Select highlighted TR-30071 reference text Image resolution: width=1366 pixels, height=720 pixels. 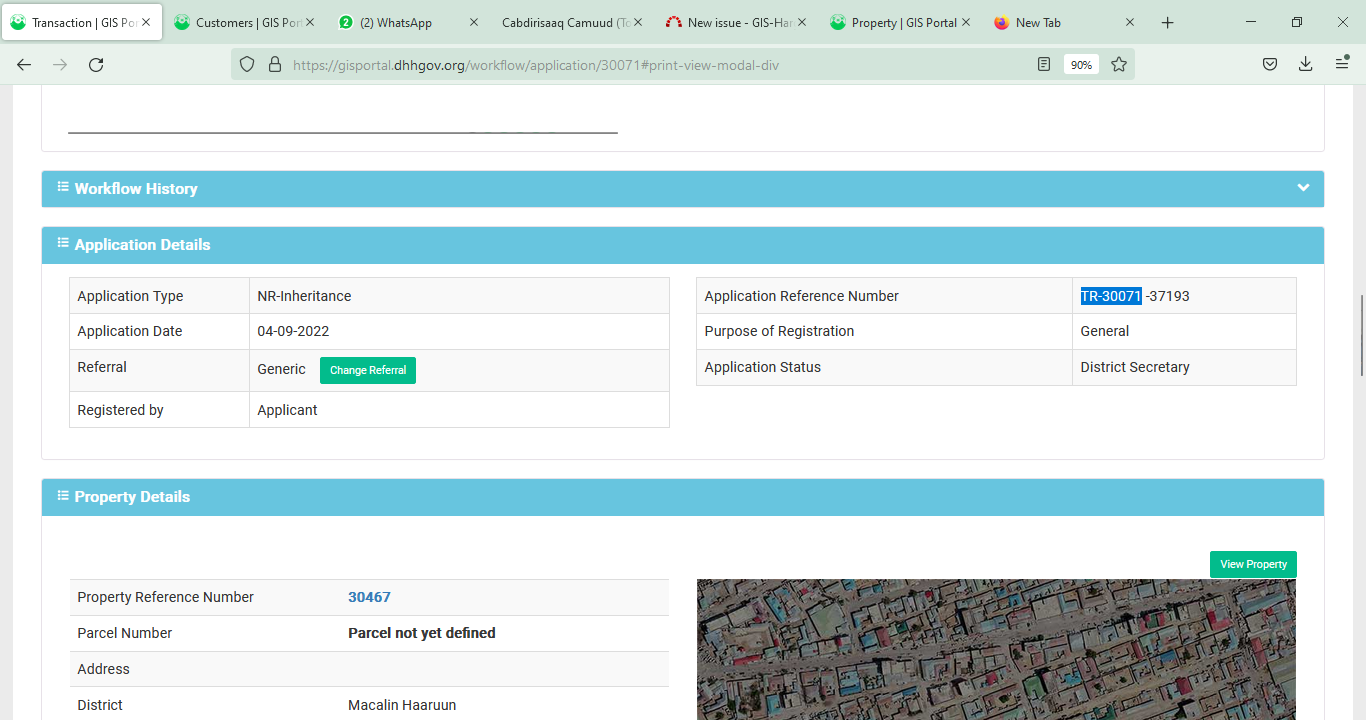point(1111,296)
